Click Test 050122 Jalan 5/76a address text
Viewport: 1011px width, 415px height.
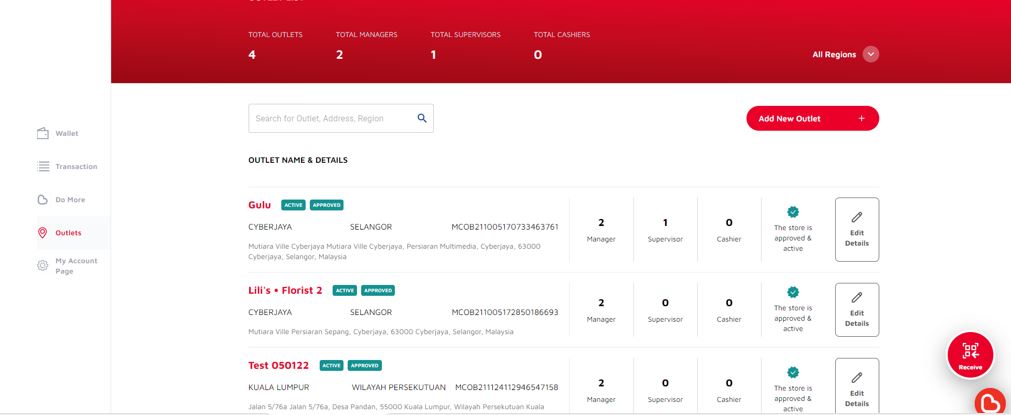[x=396, y=407]
